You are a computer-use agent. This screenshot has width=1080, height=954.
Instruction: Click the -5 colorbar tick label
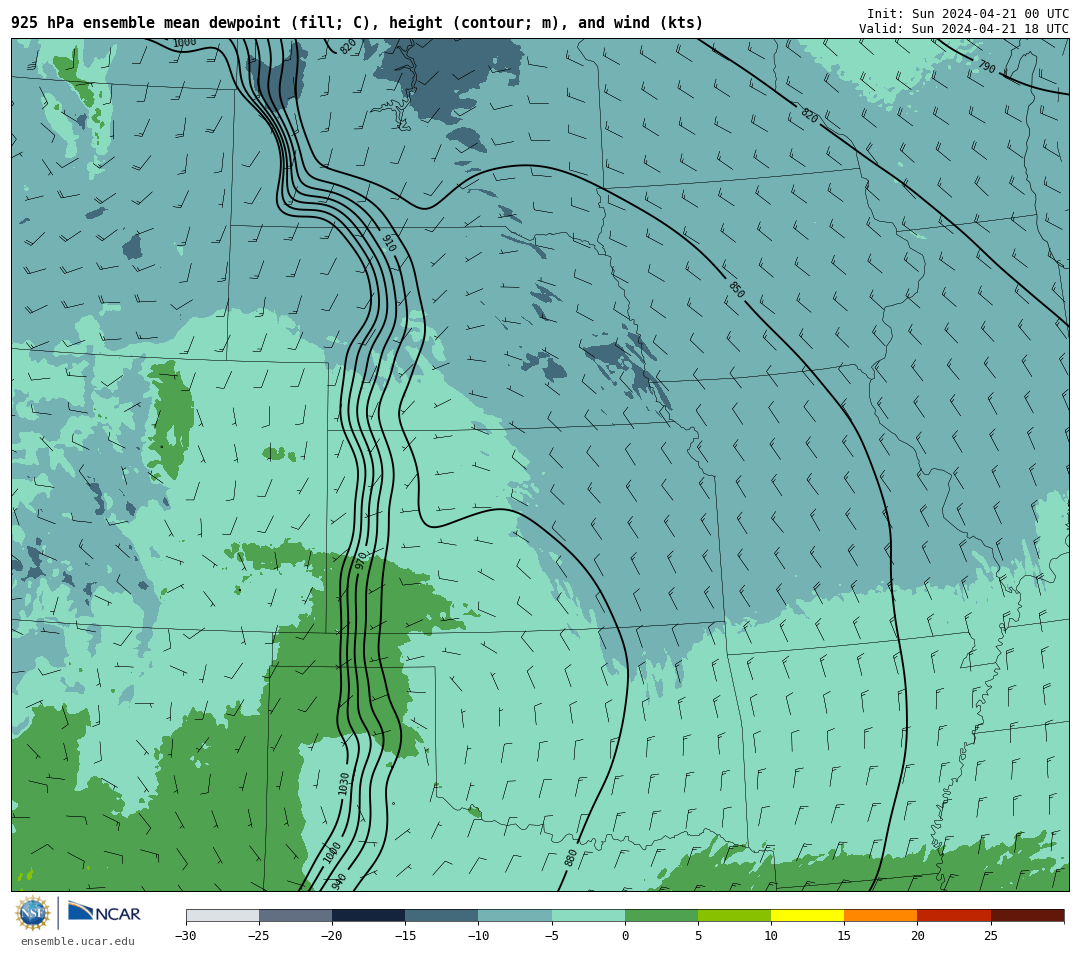551,935
